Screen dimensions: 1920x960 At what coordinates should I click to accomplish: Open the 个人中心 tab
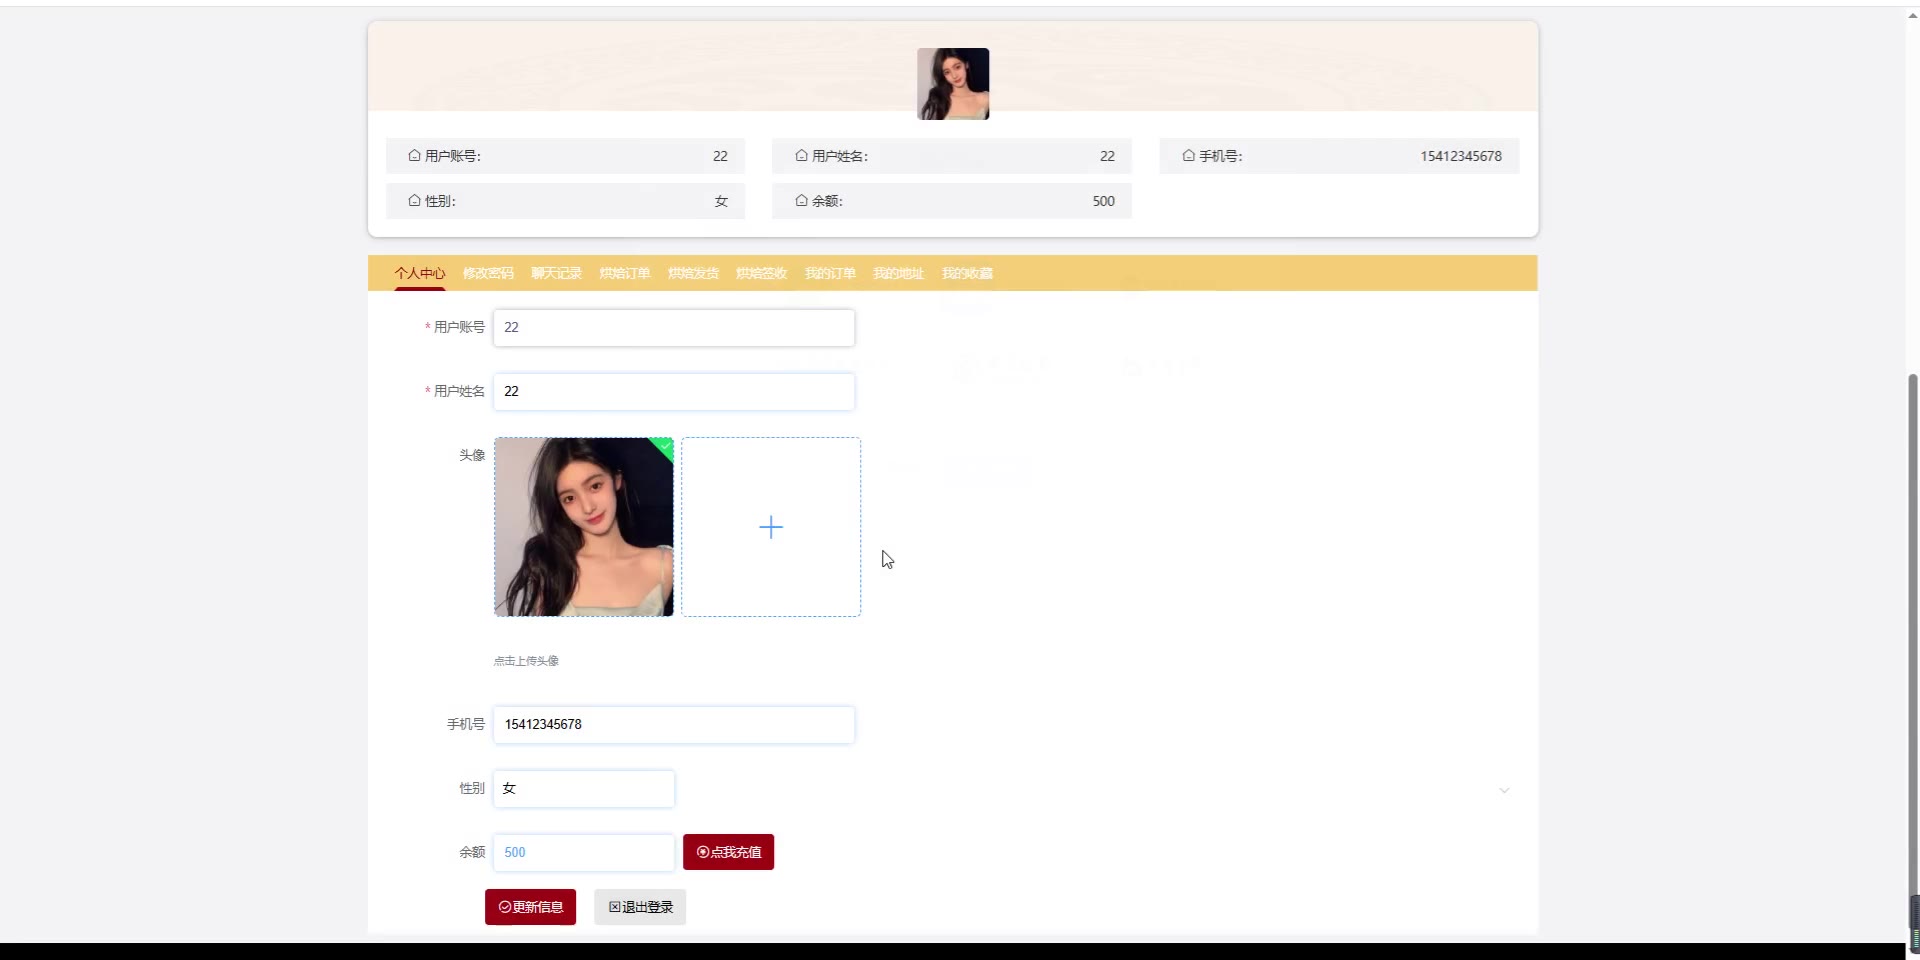point(420,273)
